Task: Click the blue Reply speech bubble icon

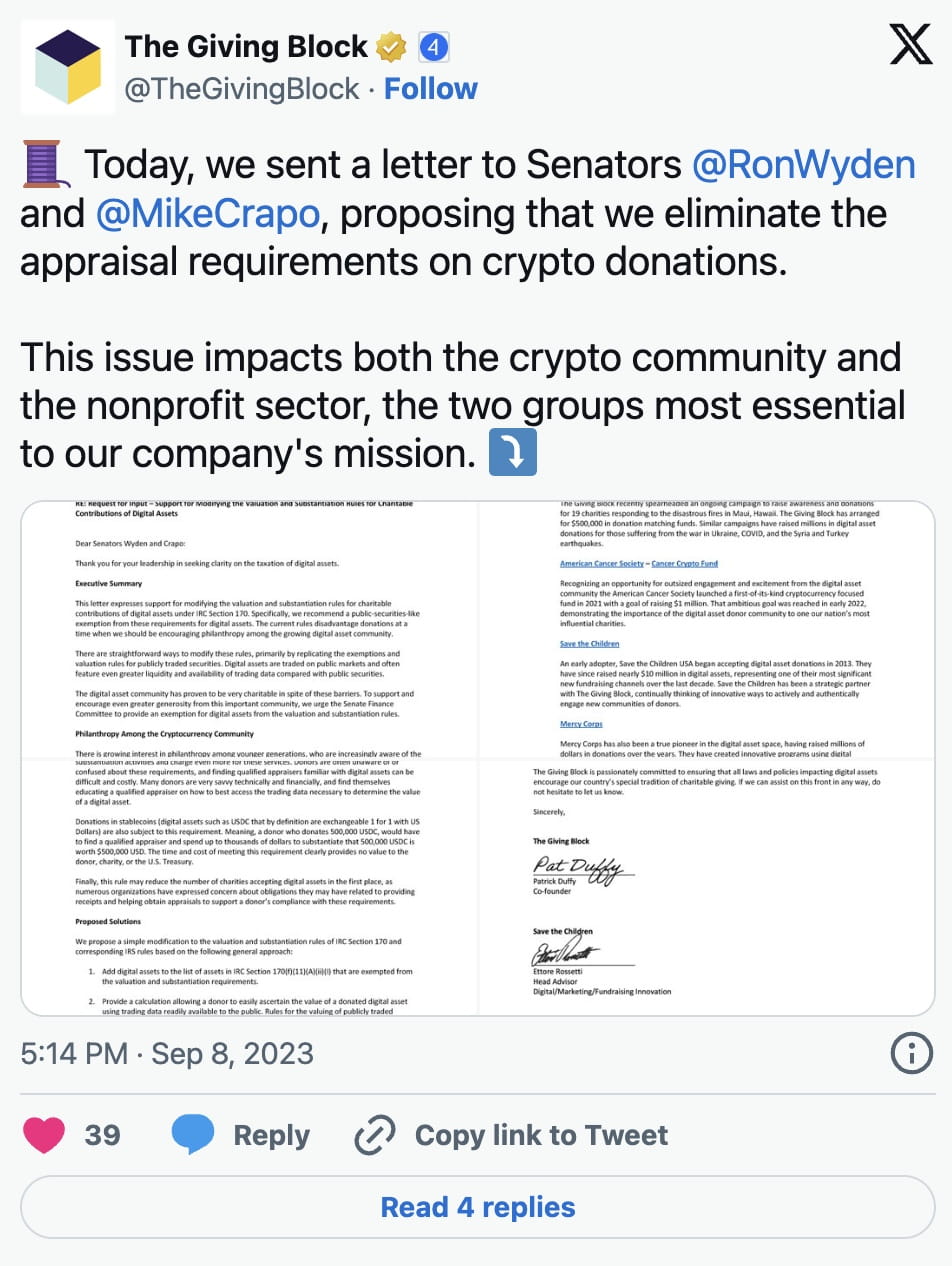Action: click(x=194, y=1135)
